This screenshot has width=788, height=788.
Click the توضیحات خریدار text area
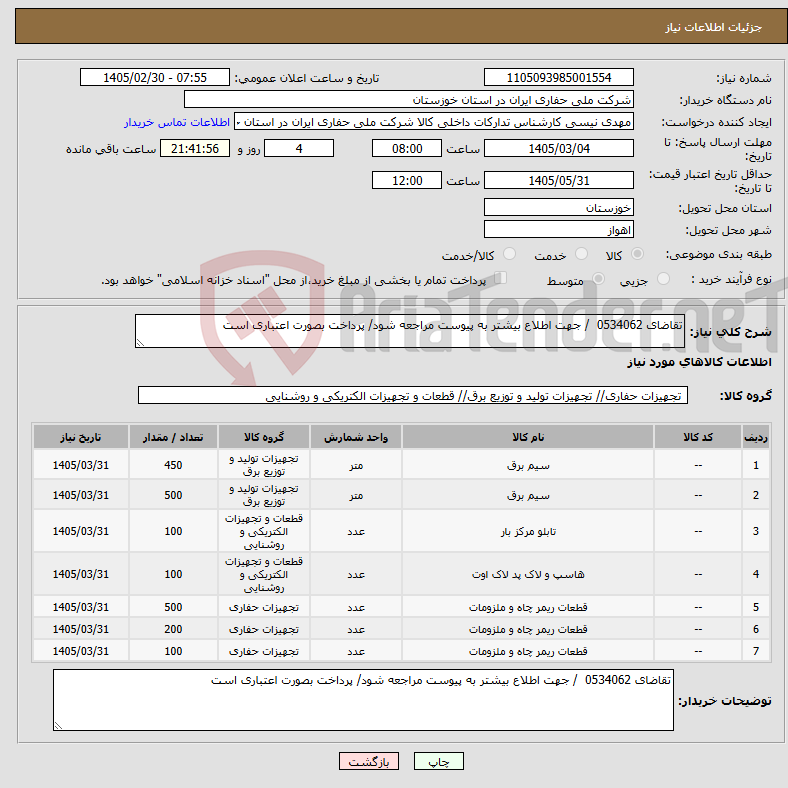363,700
